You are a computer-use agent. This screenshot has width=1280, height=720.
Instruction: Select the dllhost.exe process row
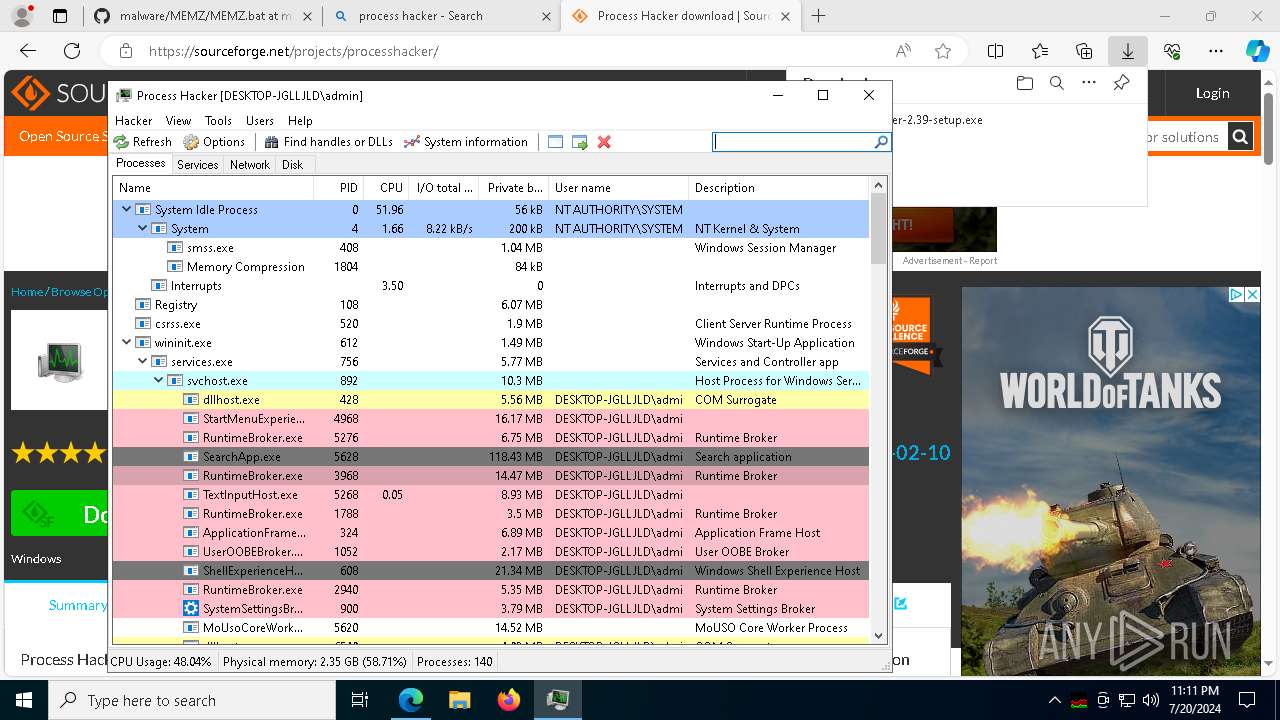[x=491, y=399]
